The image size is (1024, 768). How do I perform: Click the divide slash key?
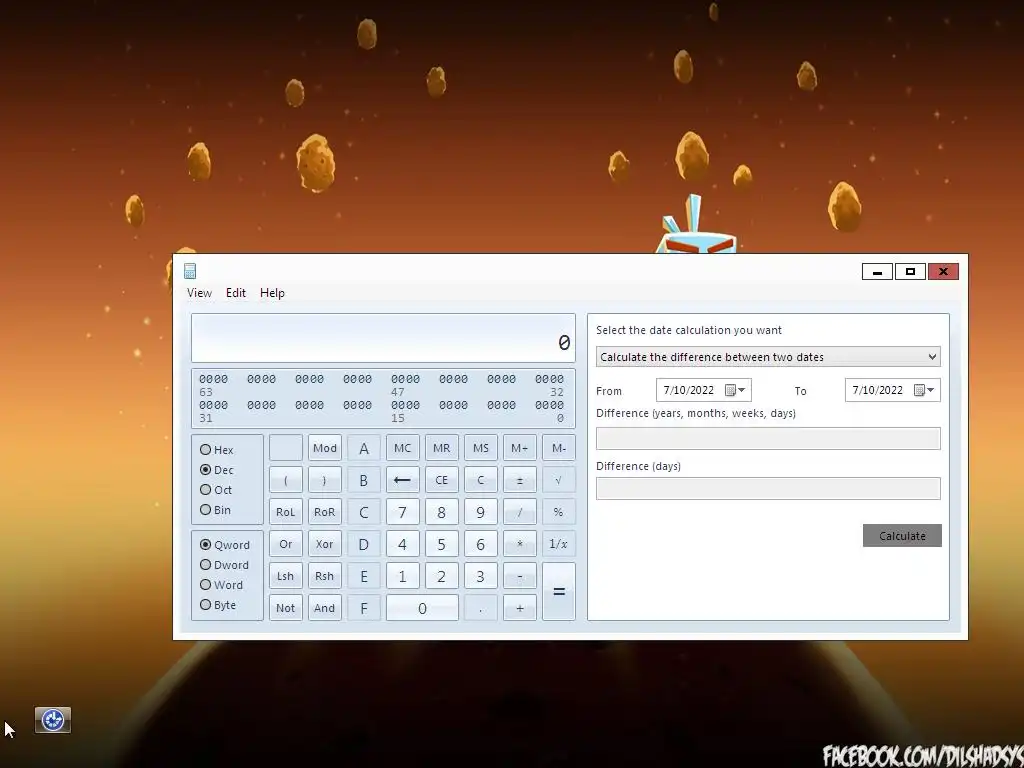[x=520, y=512]
